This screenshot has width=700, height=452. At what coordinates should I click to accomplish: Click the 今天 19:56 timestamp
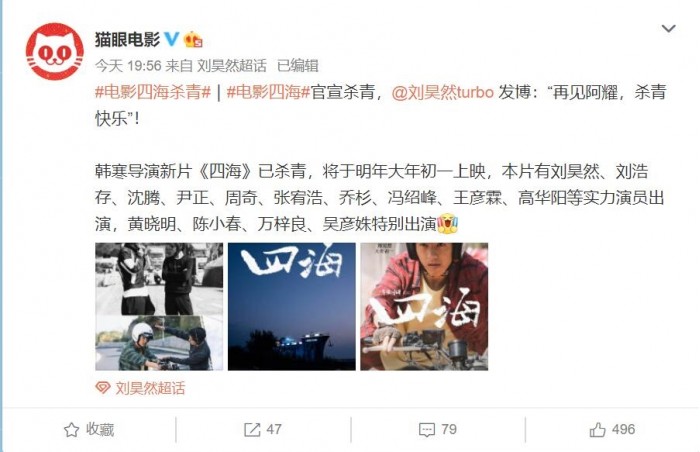[128, 66]
